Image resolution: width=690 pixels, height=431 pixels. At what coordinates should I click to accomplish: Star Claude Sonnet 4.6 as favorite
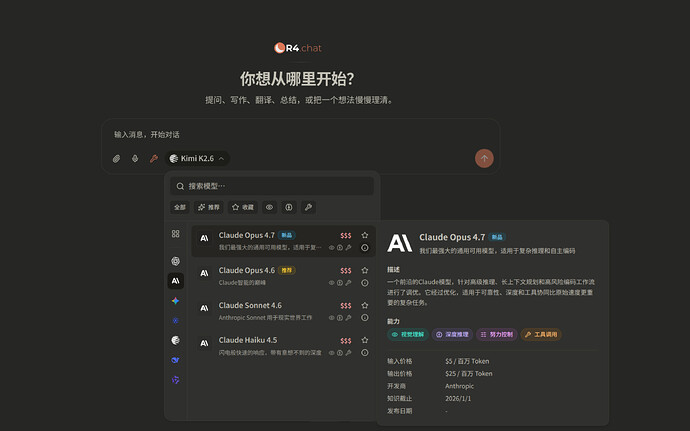pyautogui.click(x=365, y=305)
